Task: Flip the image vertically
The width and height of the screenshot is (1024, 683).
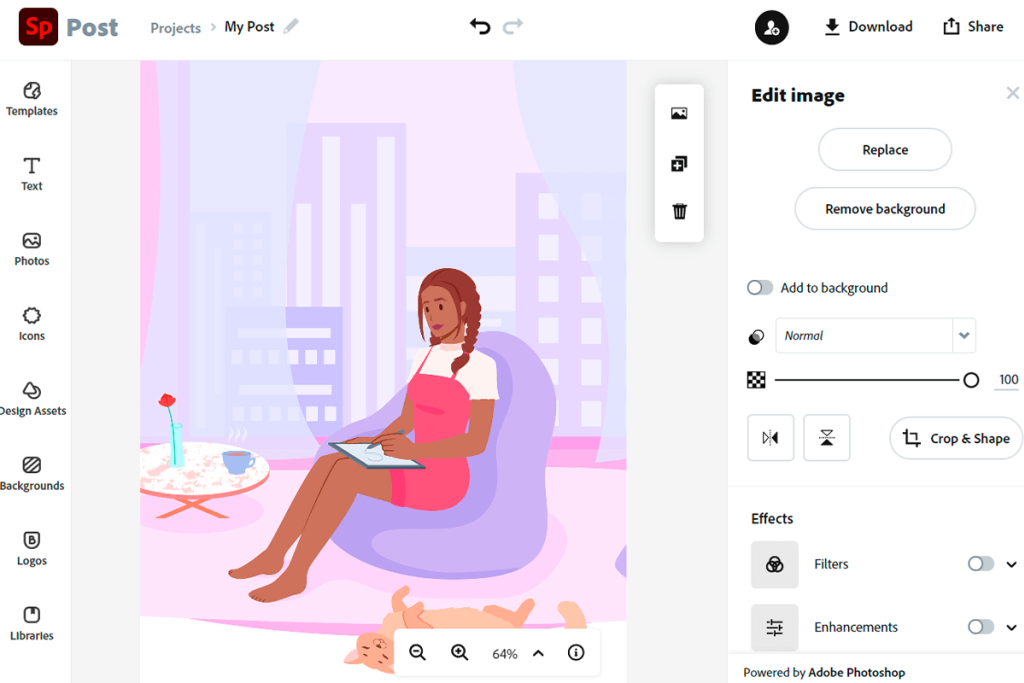Action: click(x=826, y=437)
